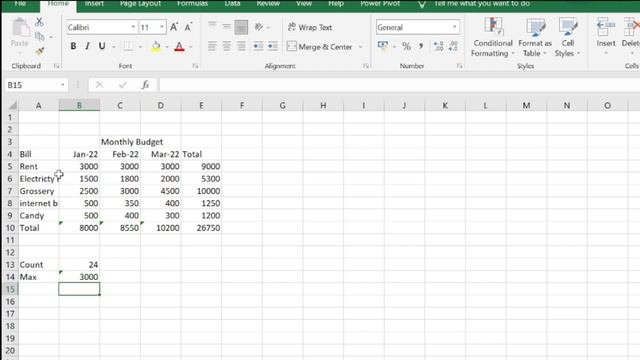This screenshot has width=640, height=360.
Task: Select cell with Monthly Budget title
Action: [132, 142]
